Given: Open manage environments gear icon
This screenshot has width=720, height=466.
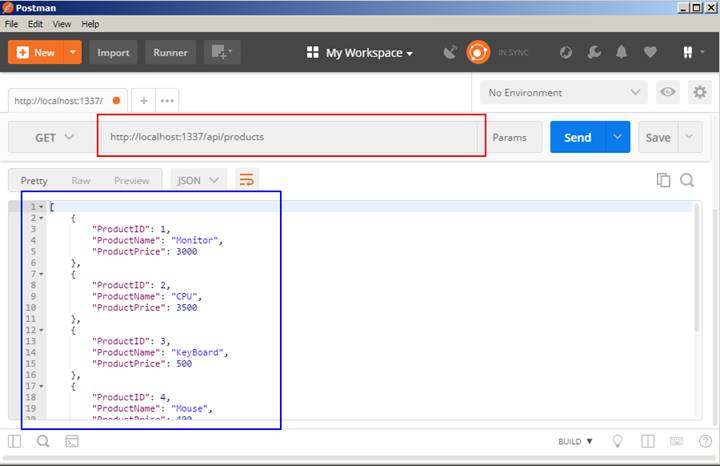Looking at the screenshot, I should coord(700,92).
